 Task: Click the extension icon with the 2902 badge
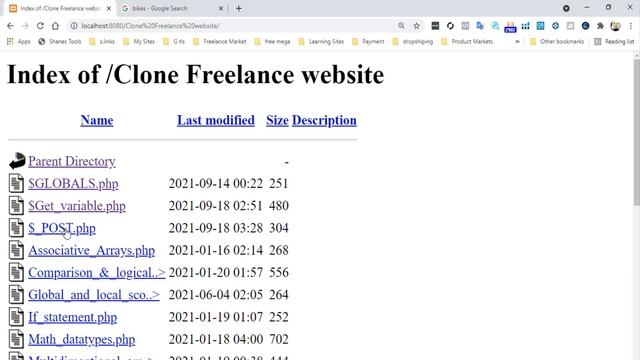click(x=510, y=27)
